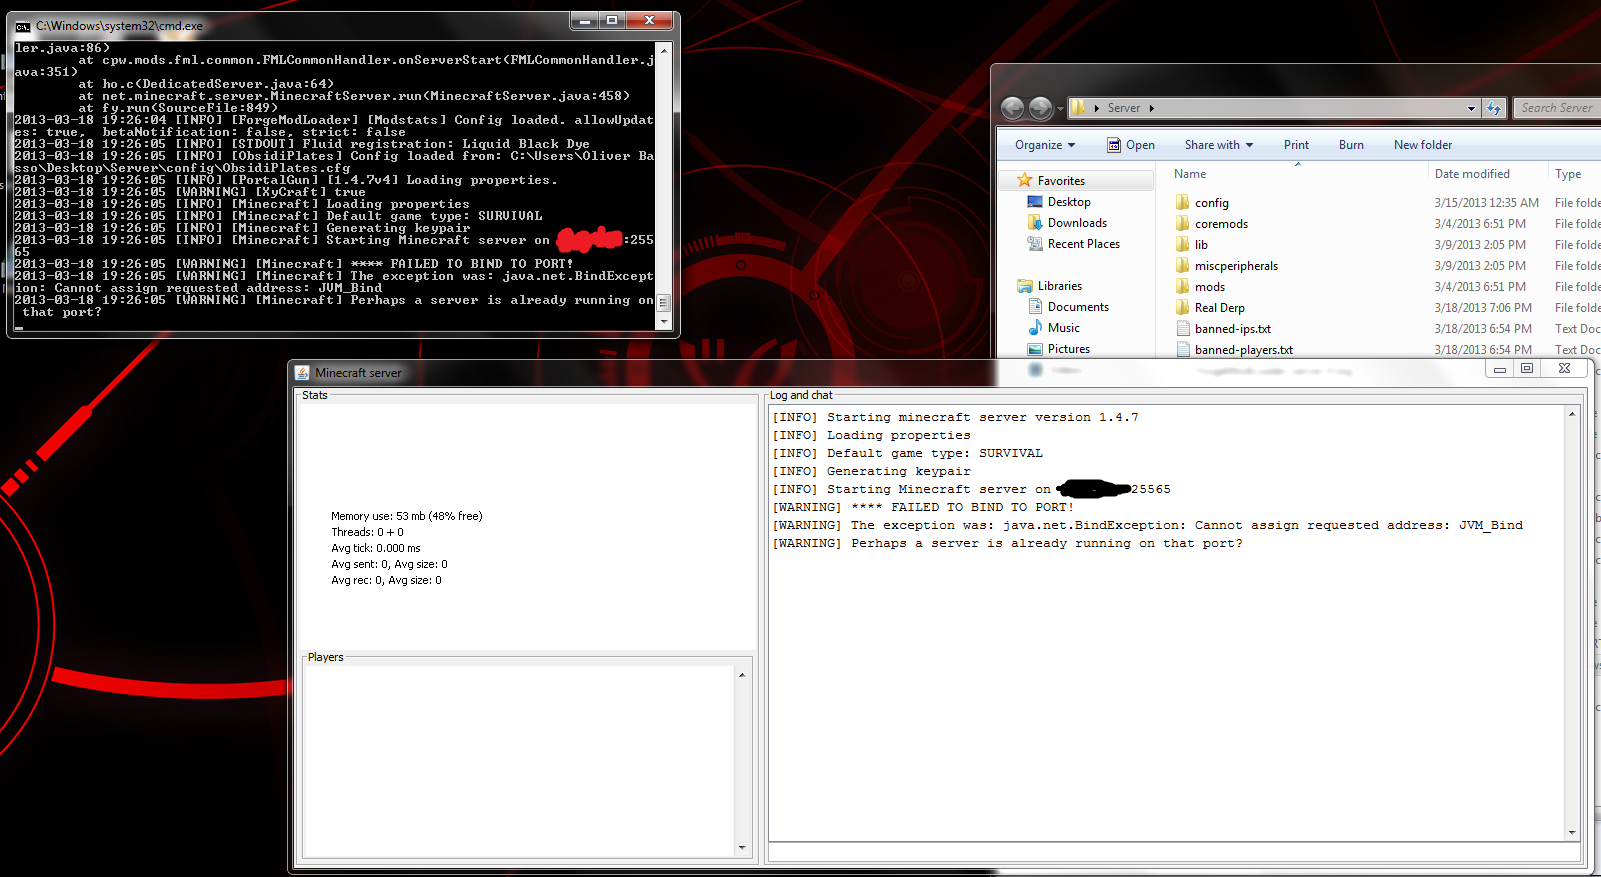Click Open toolbar item icon
This screenshot has width=1601, height=877.
point(1113,145)
